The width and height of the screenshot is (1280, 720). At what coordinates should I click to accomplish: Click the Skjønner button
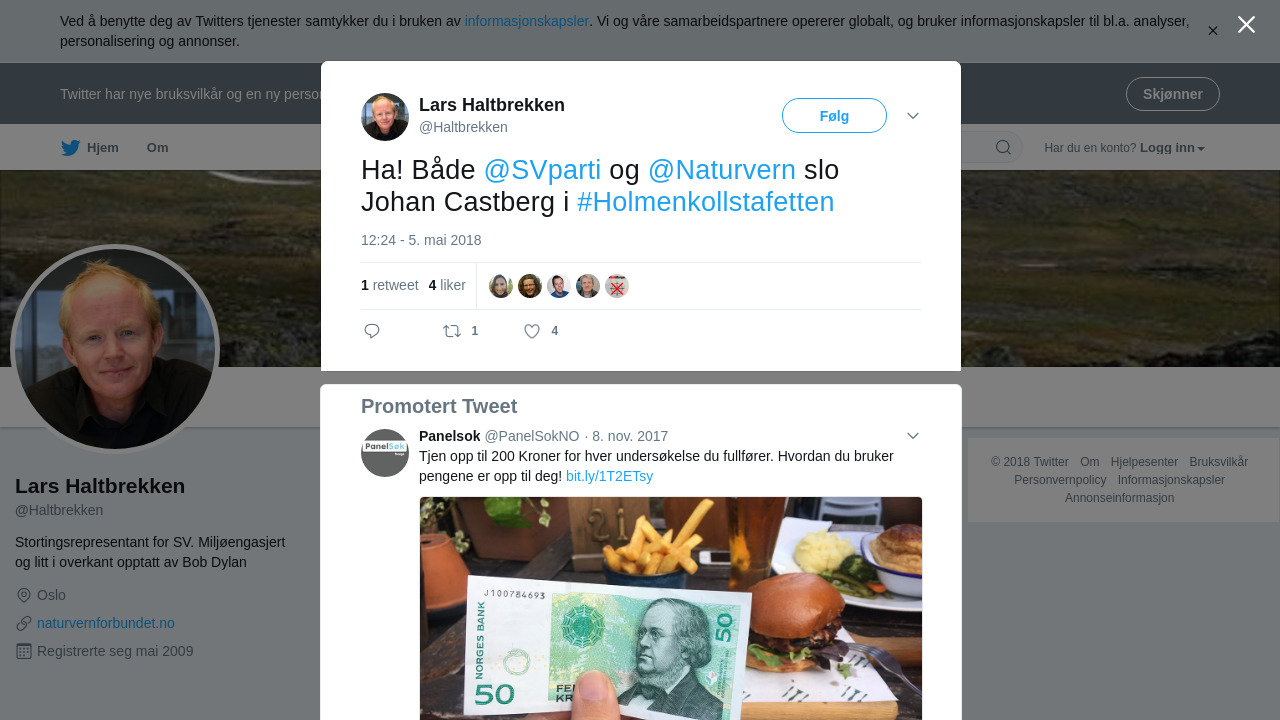1172,94
